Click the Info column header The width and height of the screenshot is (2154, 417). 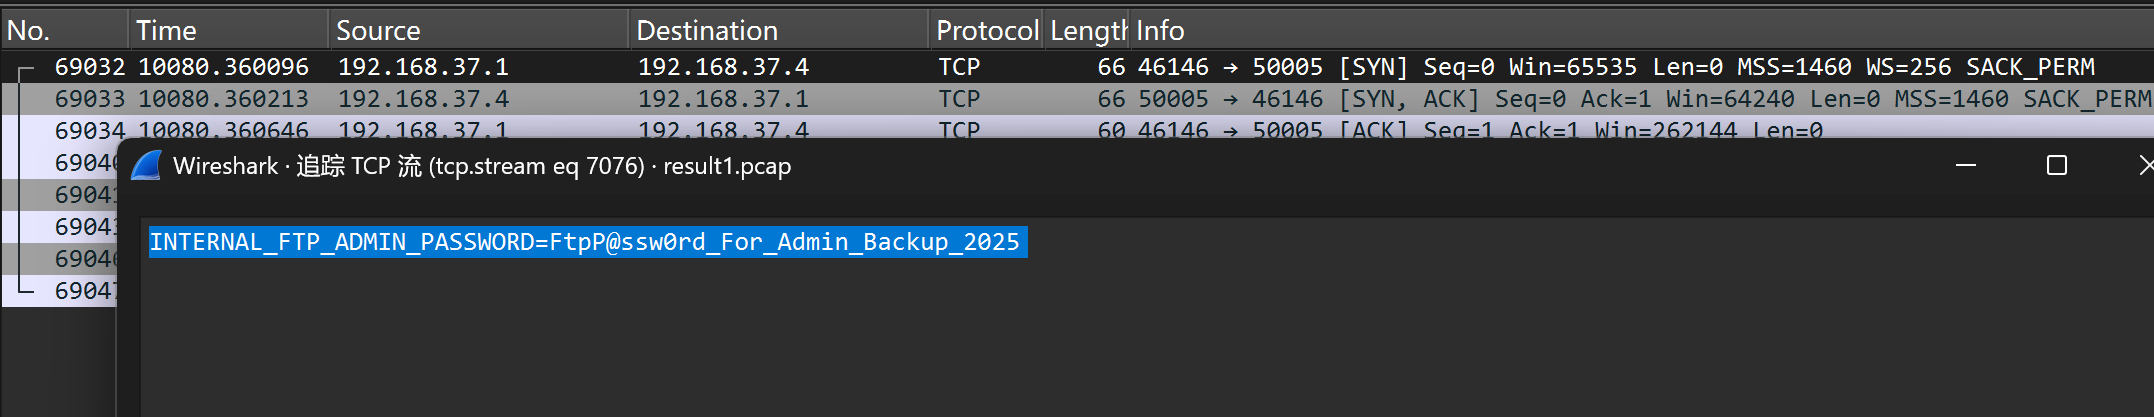(1160, 31)
